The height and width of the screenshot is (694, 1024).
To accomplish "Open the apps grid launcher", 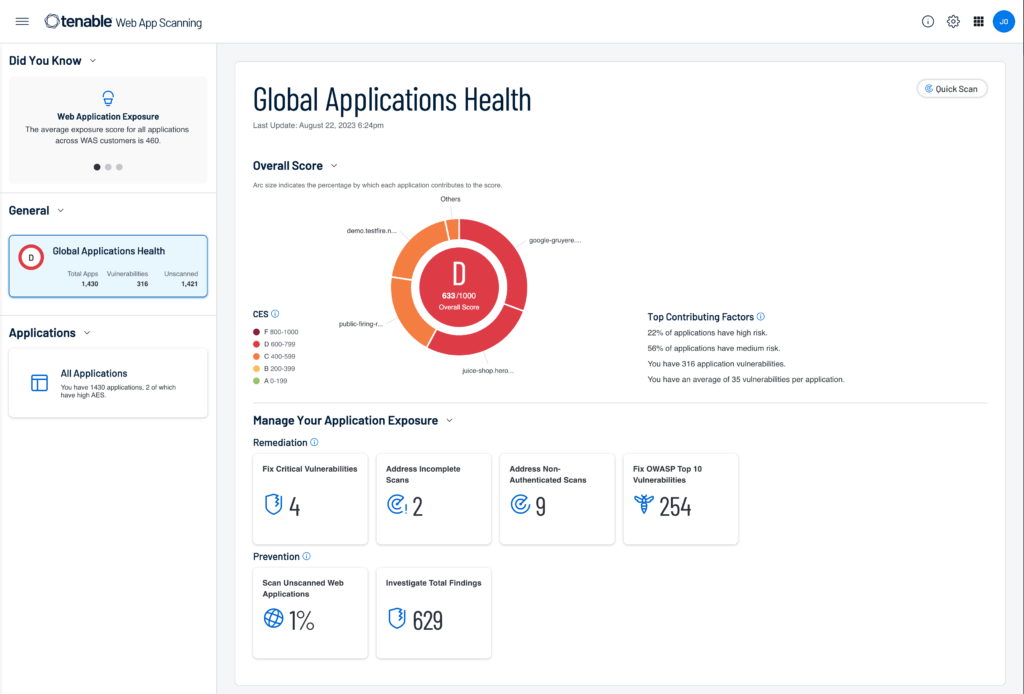I will pos(979,21).
